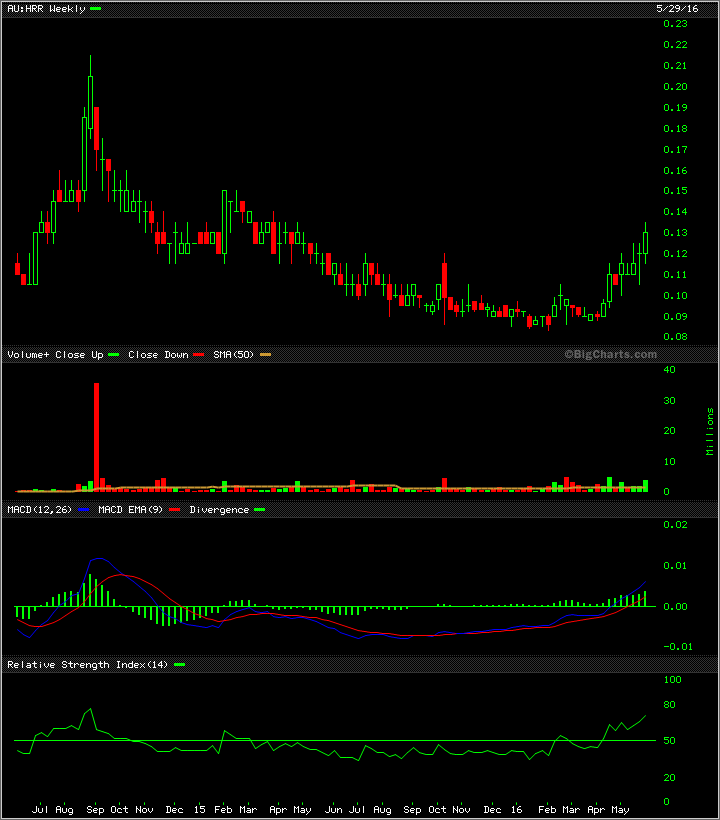Click the 80 RSI axis label
This screenshot has width=720, height=820.
coord(669,705)
